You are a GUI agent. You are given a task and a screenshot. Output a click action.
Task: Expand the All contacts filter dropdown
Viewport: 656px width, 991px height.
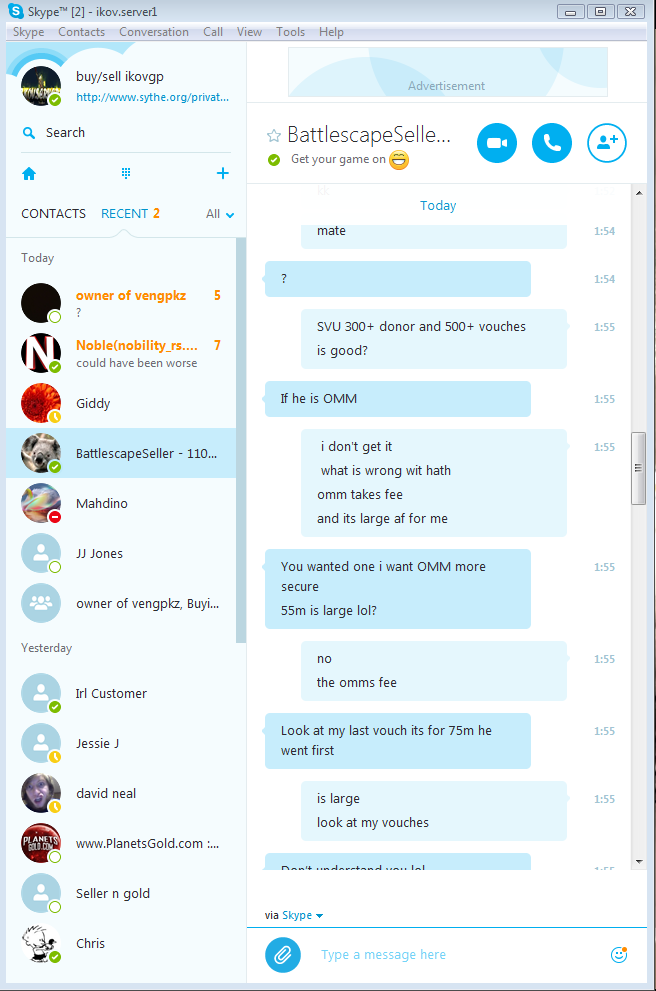pyautogui.click(x=220, y=214)
